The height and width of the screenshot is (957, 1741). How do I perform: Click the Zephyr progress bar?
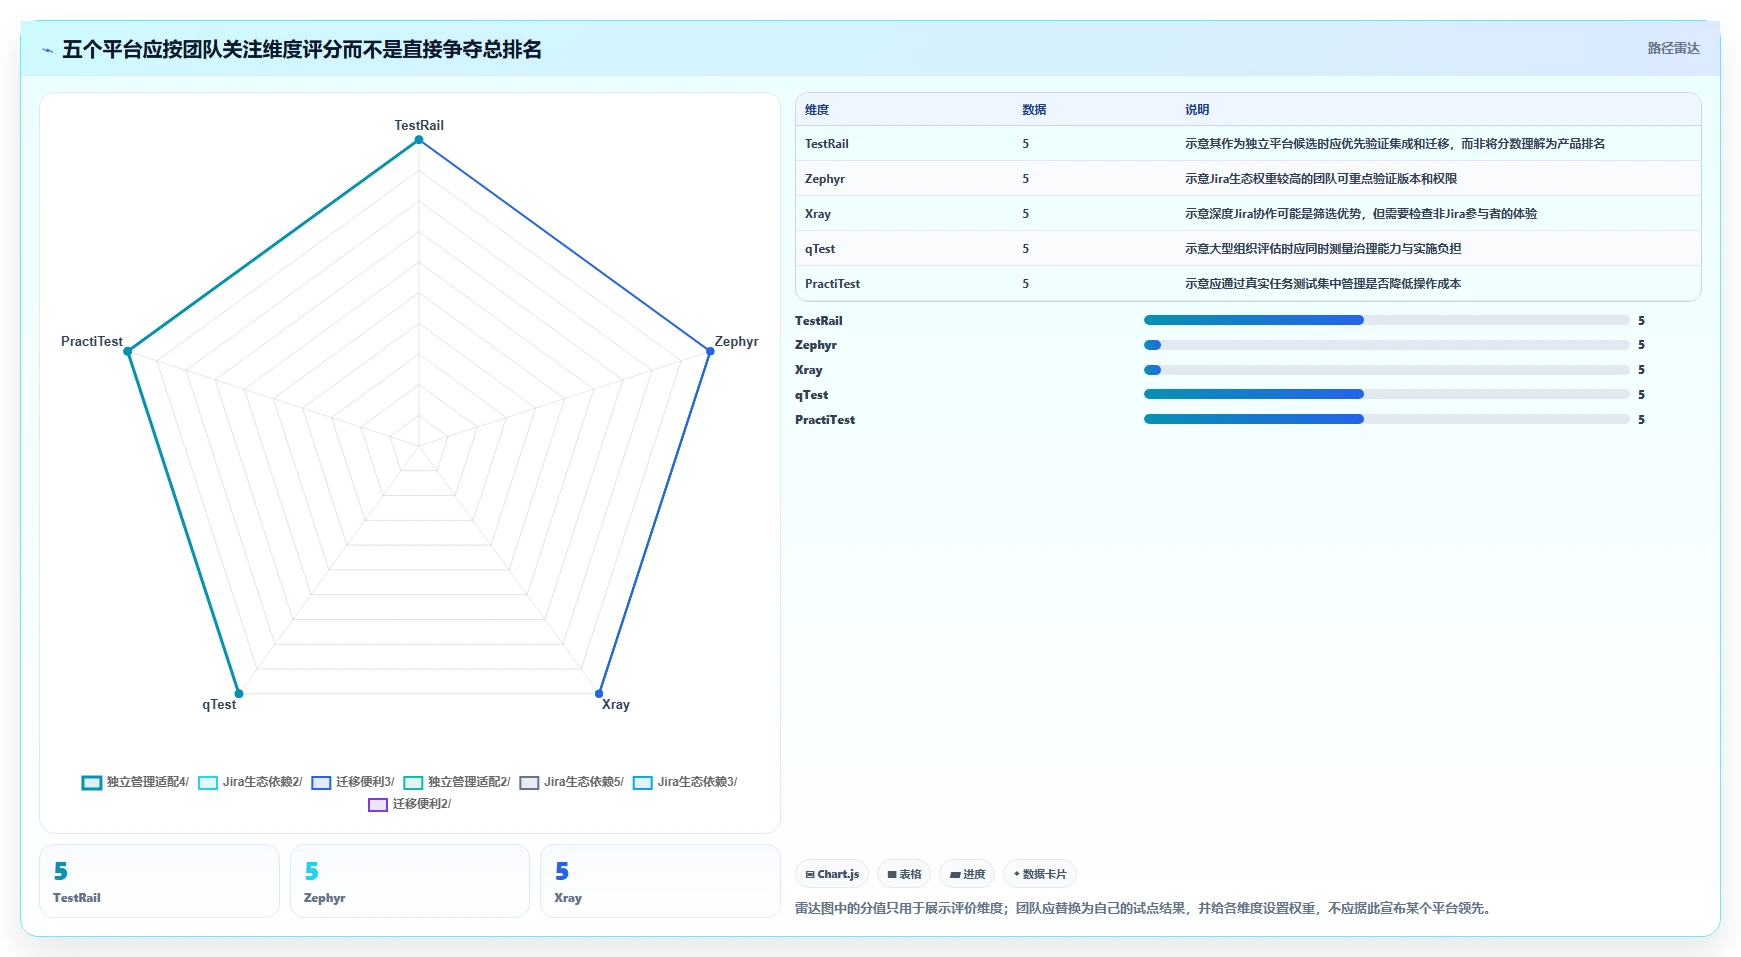(x=1386, y=345)
